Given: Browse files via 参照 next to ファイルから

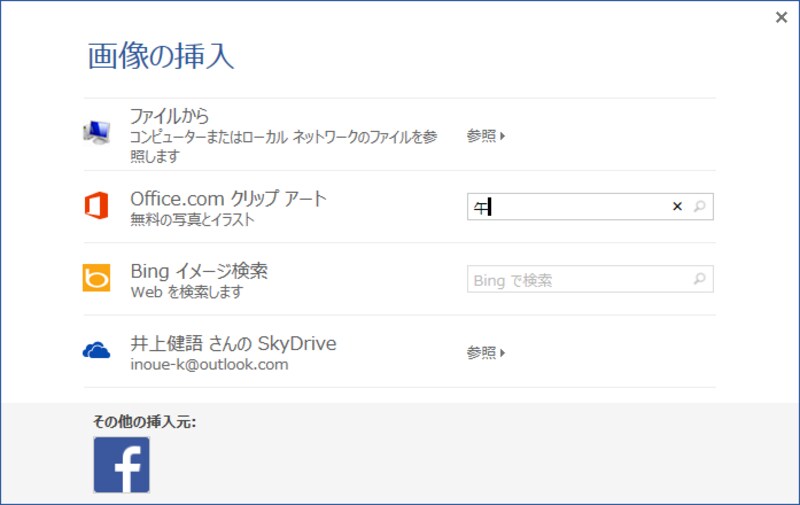Looking at the screenshot, I should coord(486,136).
